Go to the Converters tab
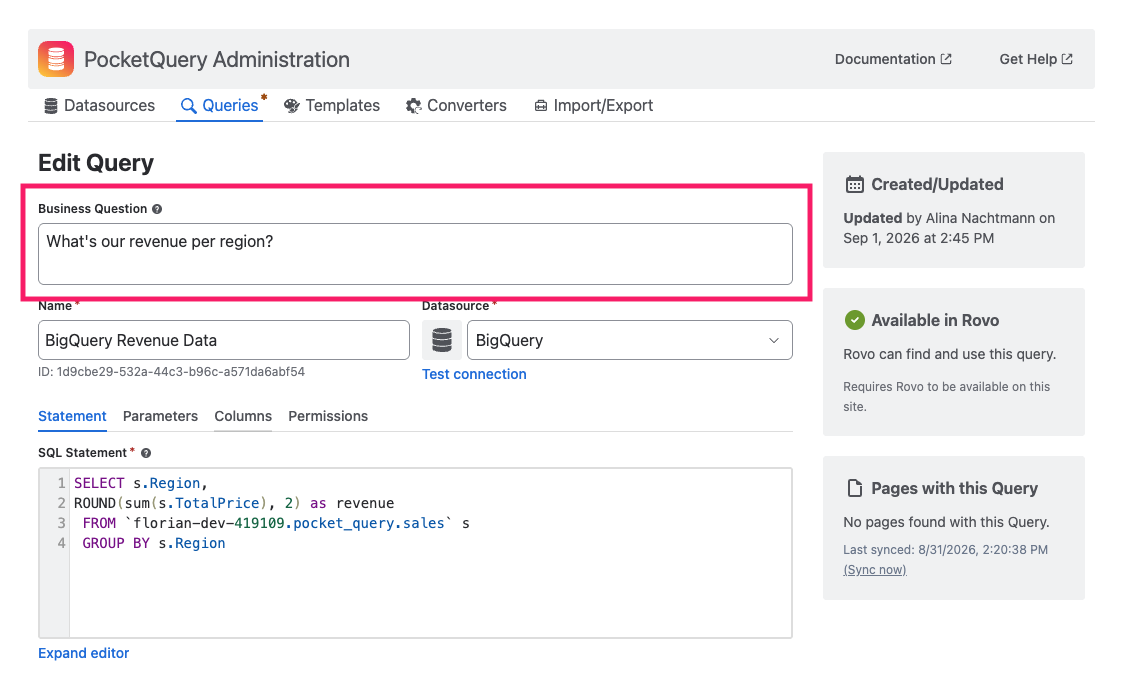The image size is (1121, 676). [x=456, y=106]
